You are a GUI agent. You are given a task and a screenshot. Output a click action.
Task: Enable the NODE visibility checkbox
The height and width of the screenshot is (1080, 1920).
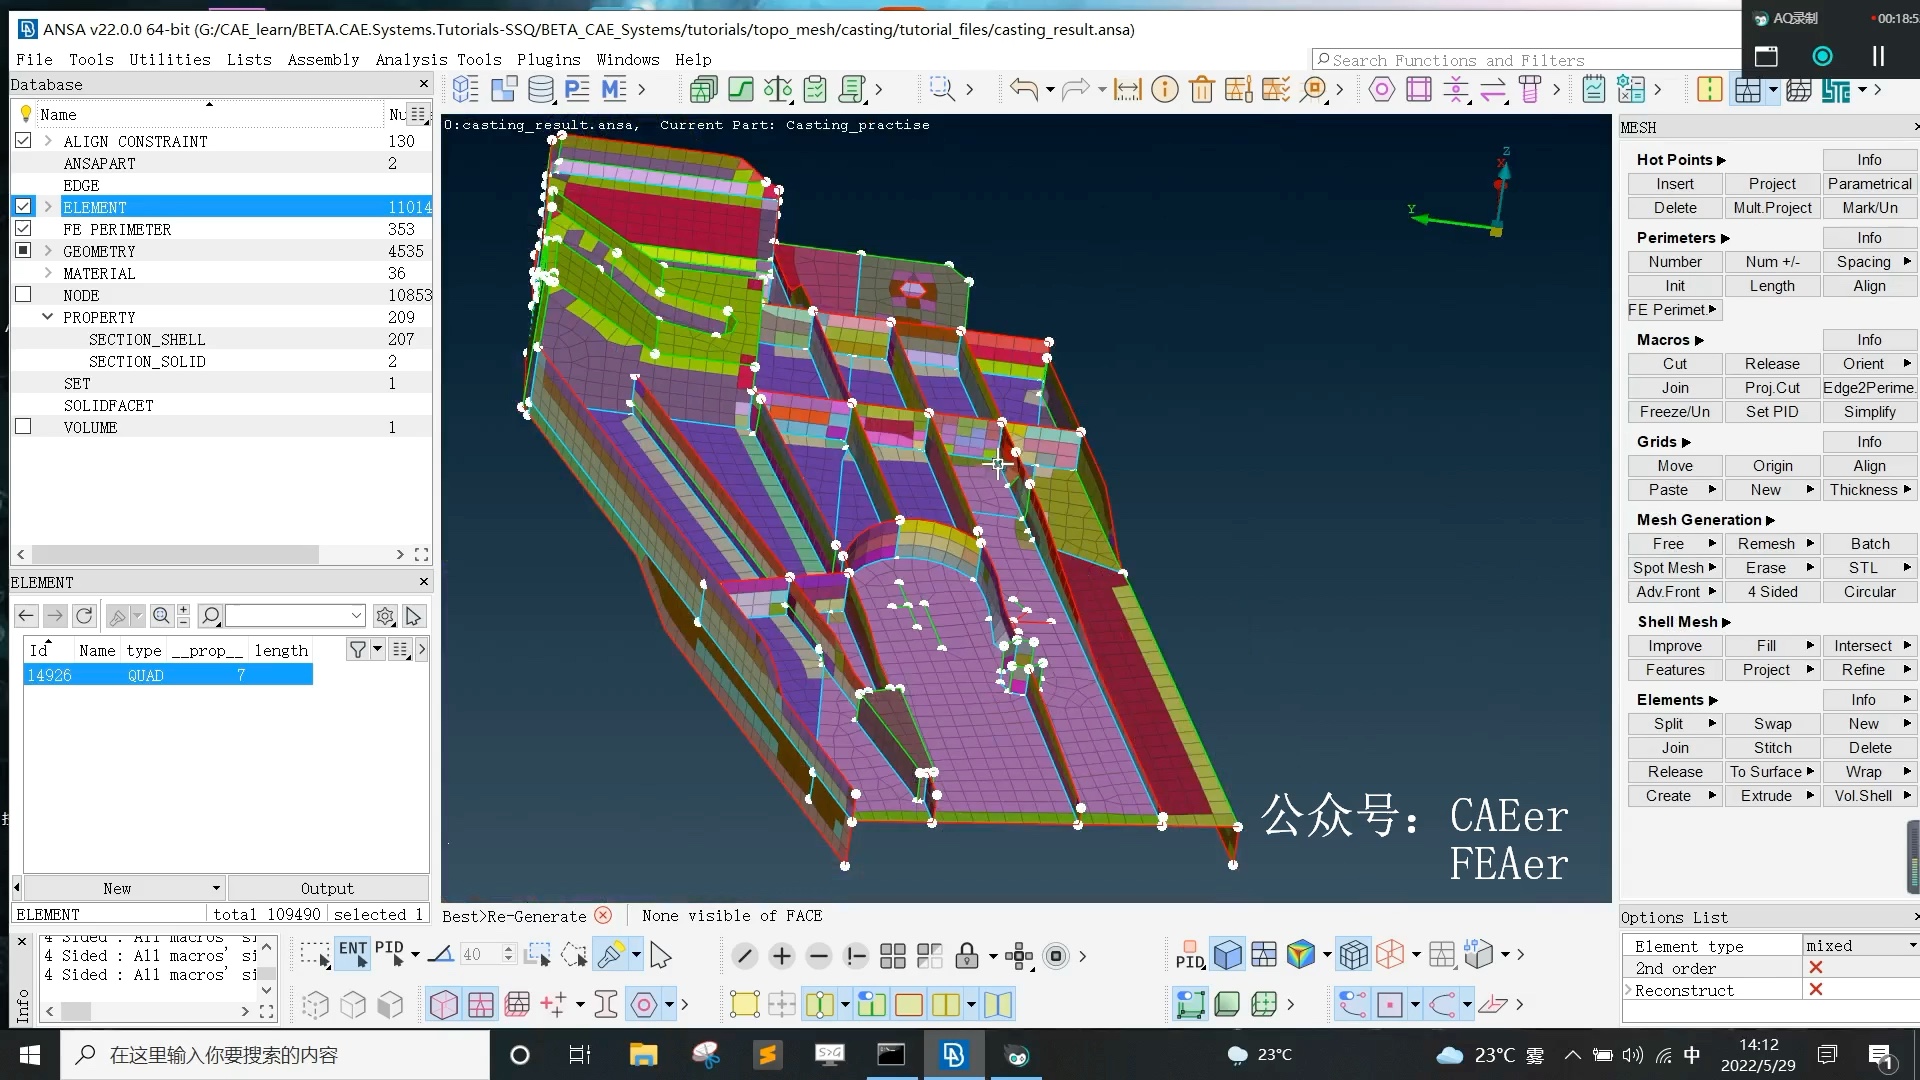pyautogui.click(x=23, y=295)
